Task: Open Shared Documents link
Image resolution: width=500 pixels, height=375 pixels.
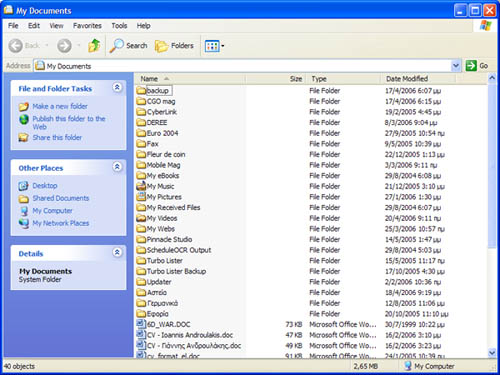Action: tap(61, 198)
